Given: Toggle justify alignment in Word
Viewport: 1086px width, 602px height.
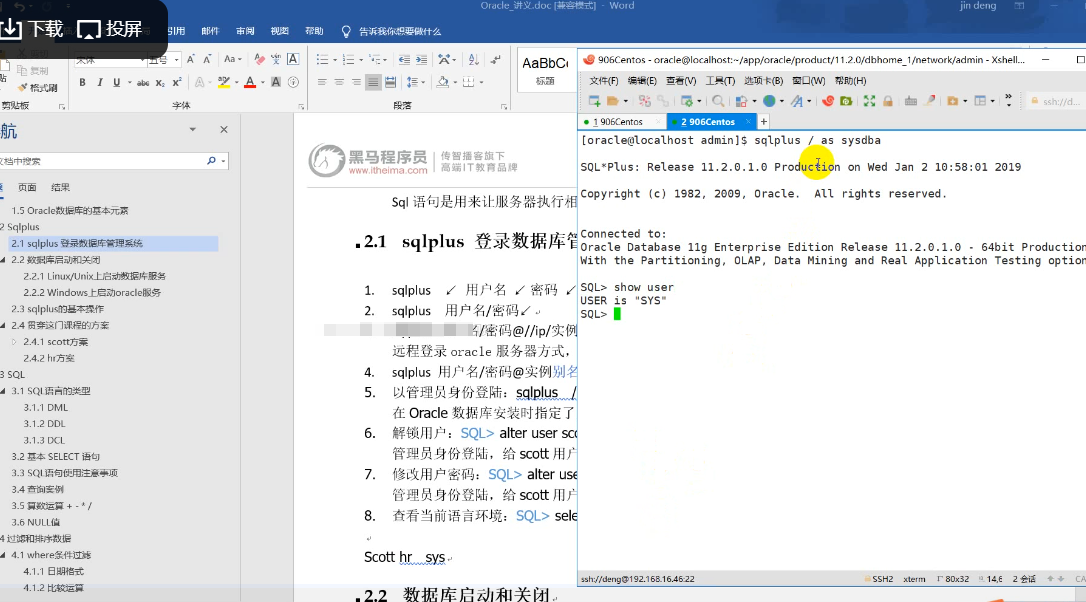Looking at the screenshot, I should pyautogui.click(x=373, y=82).
